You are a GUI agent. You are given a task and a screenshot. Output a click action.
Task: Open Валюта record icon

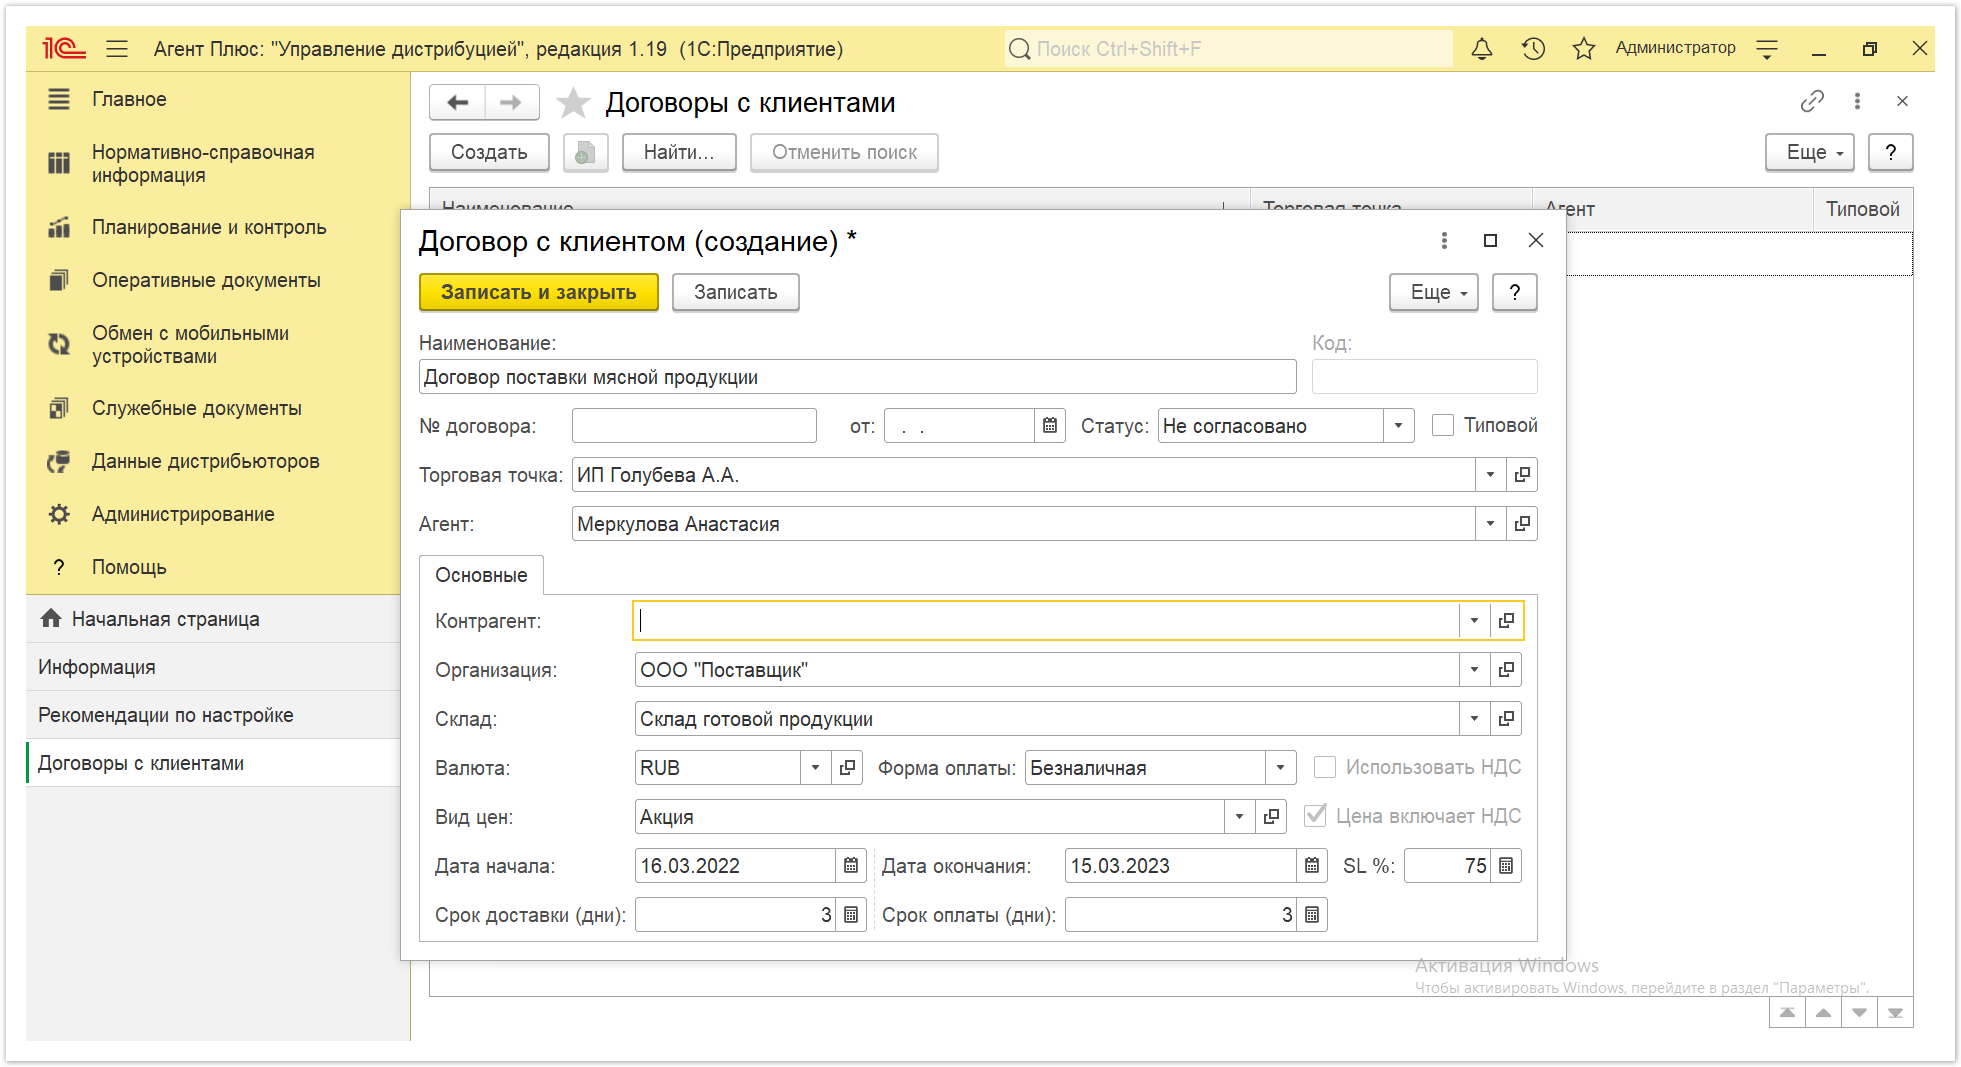point(847,768)
